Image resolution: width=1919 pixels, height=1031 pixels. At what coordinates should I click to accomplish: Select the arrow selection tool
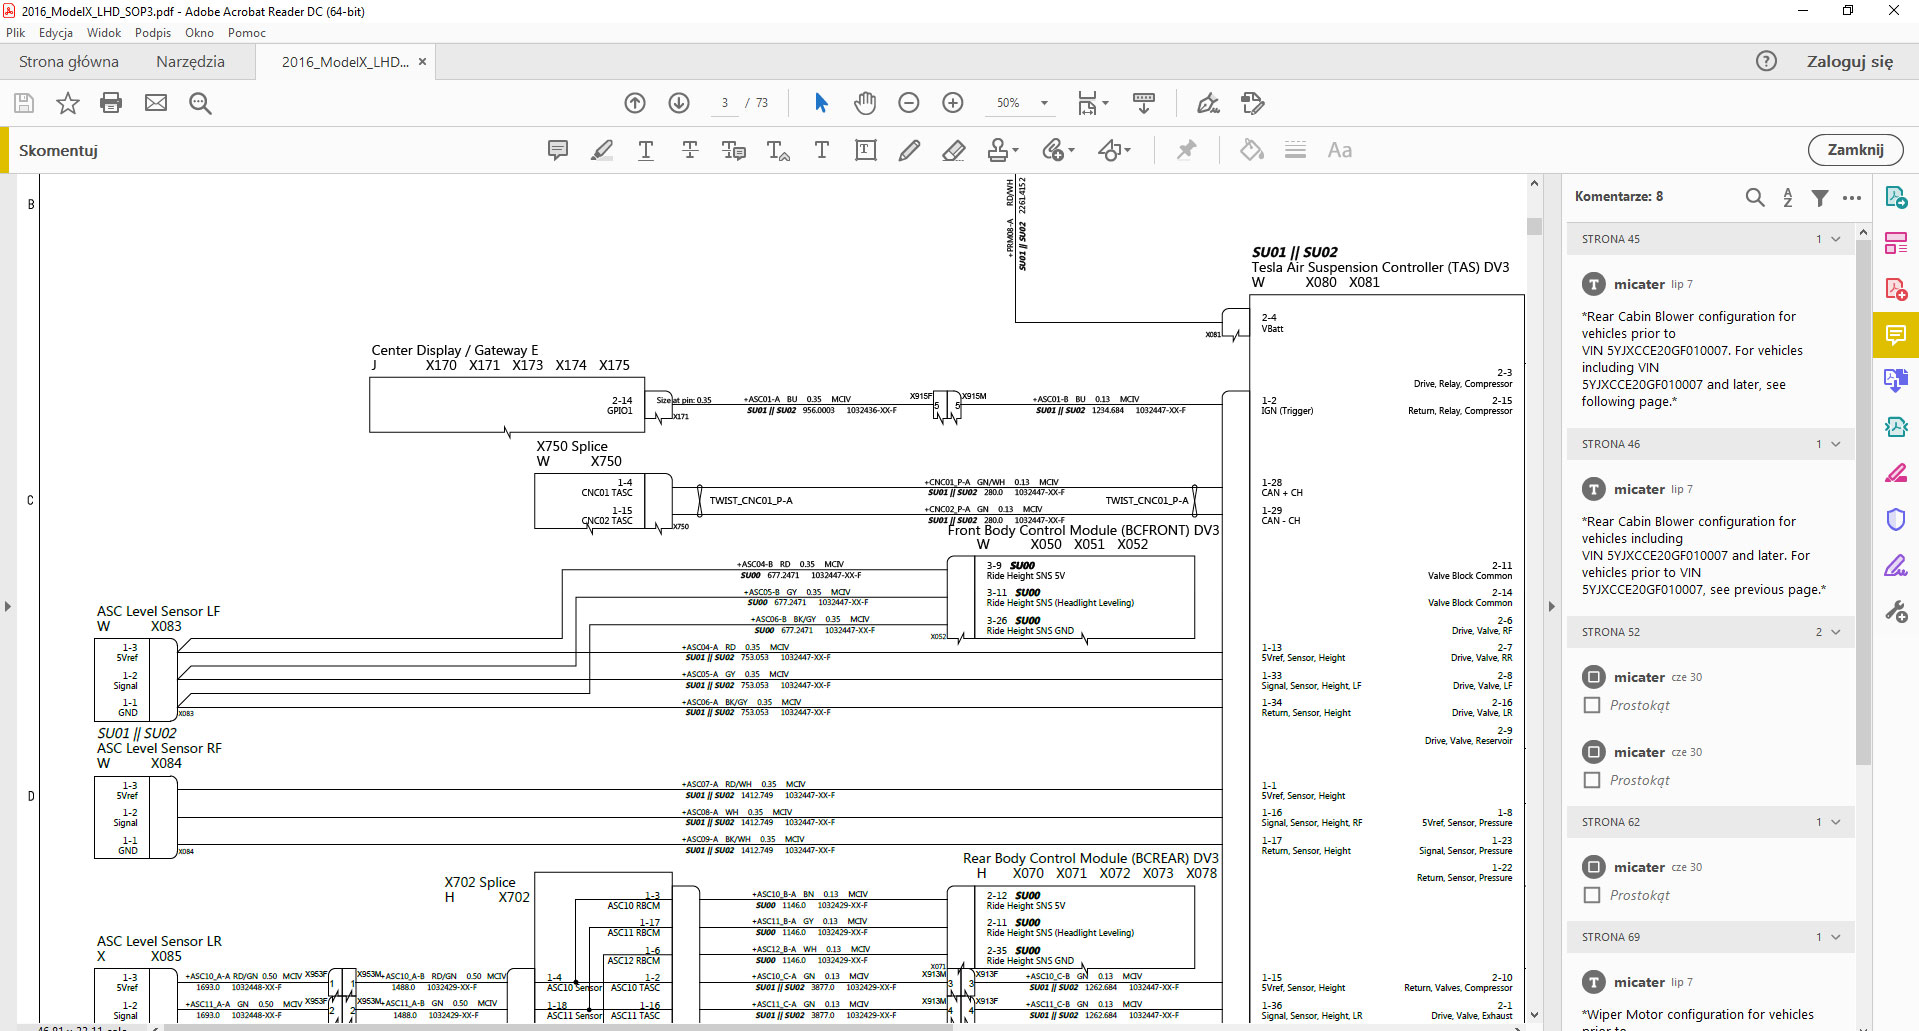[x=821, y=103]
